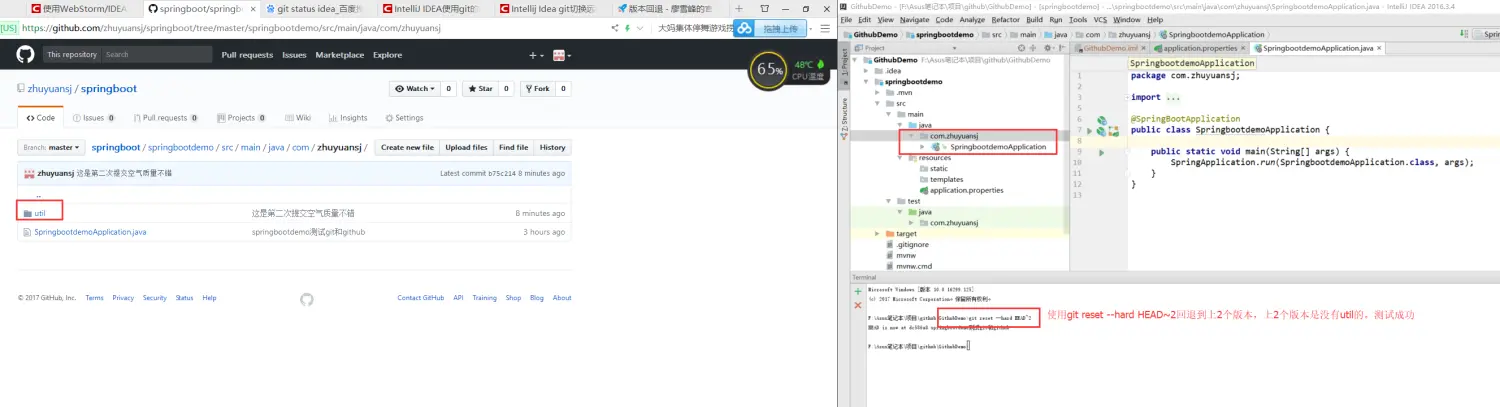The width and height of the screenshot is (1500, 407).
Task: Click the Find file button
Action: click(513, 147)
